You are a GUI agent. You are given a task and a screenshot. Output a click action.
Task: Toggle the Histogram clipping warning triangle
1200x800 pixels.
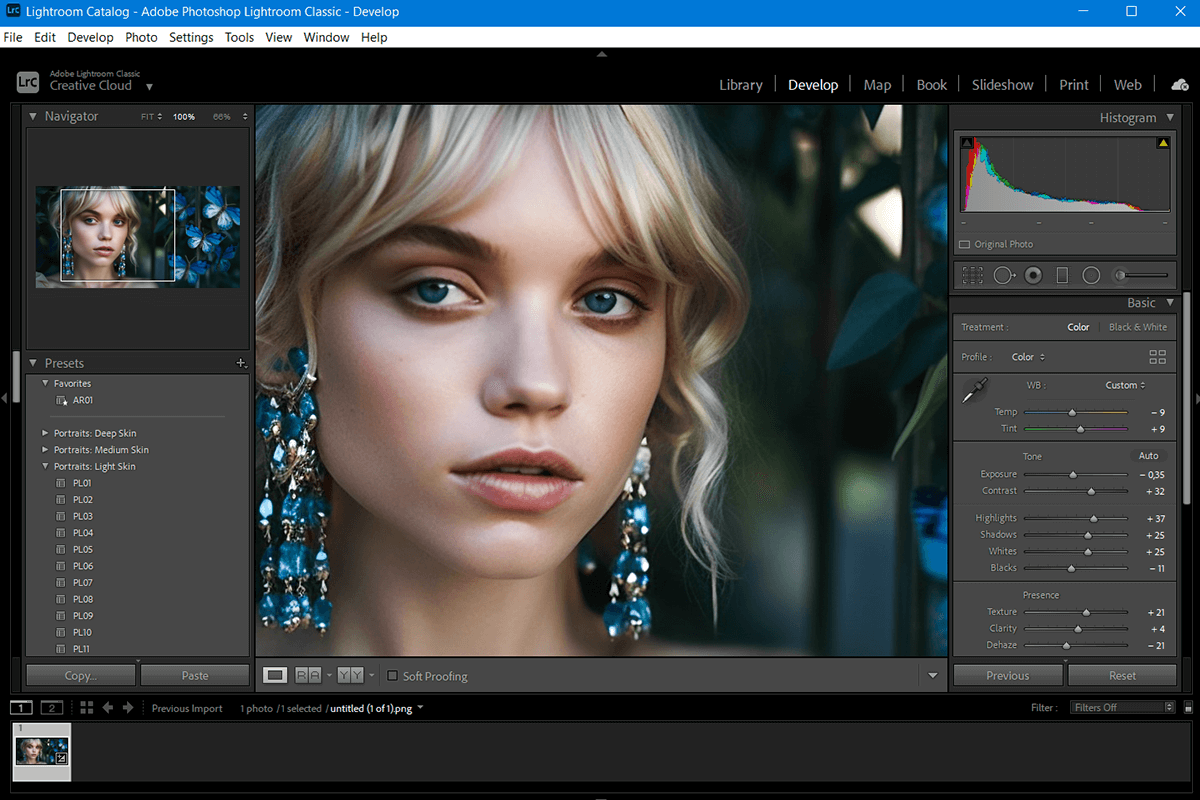click(x=1162, y=141)
